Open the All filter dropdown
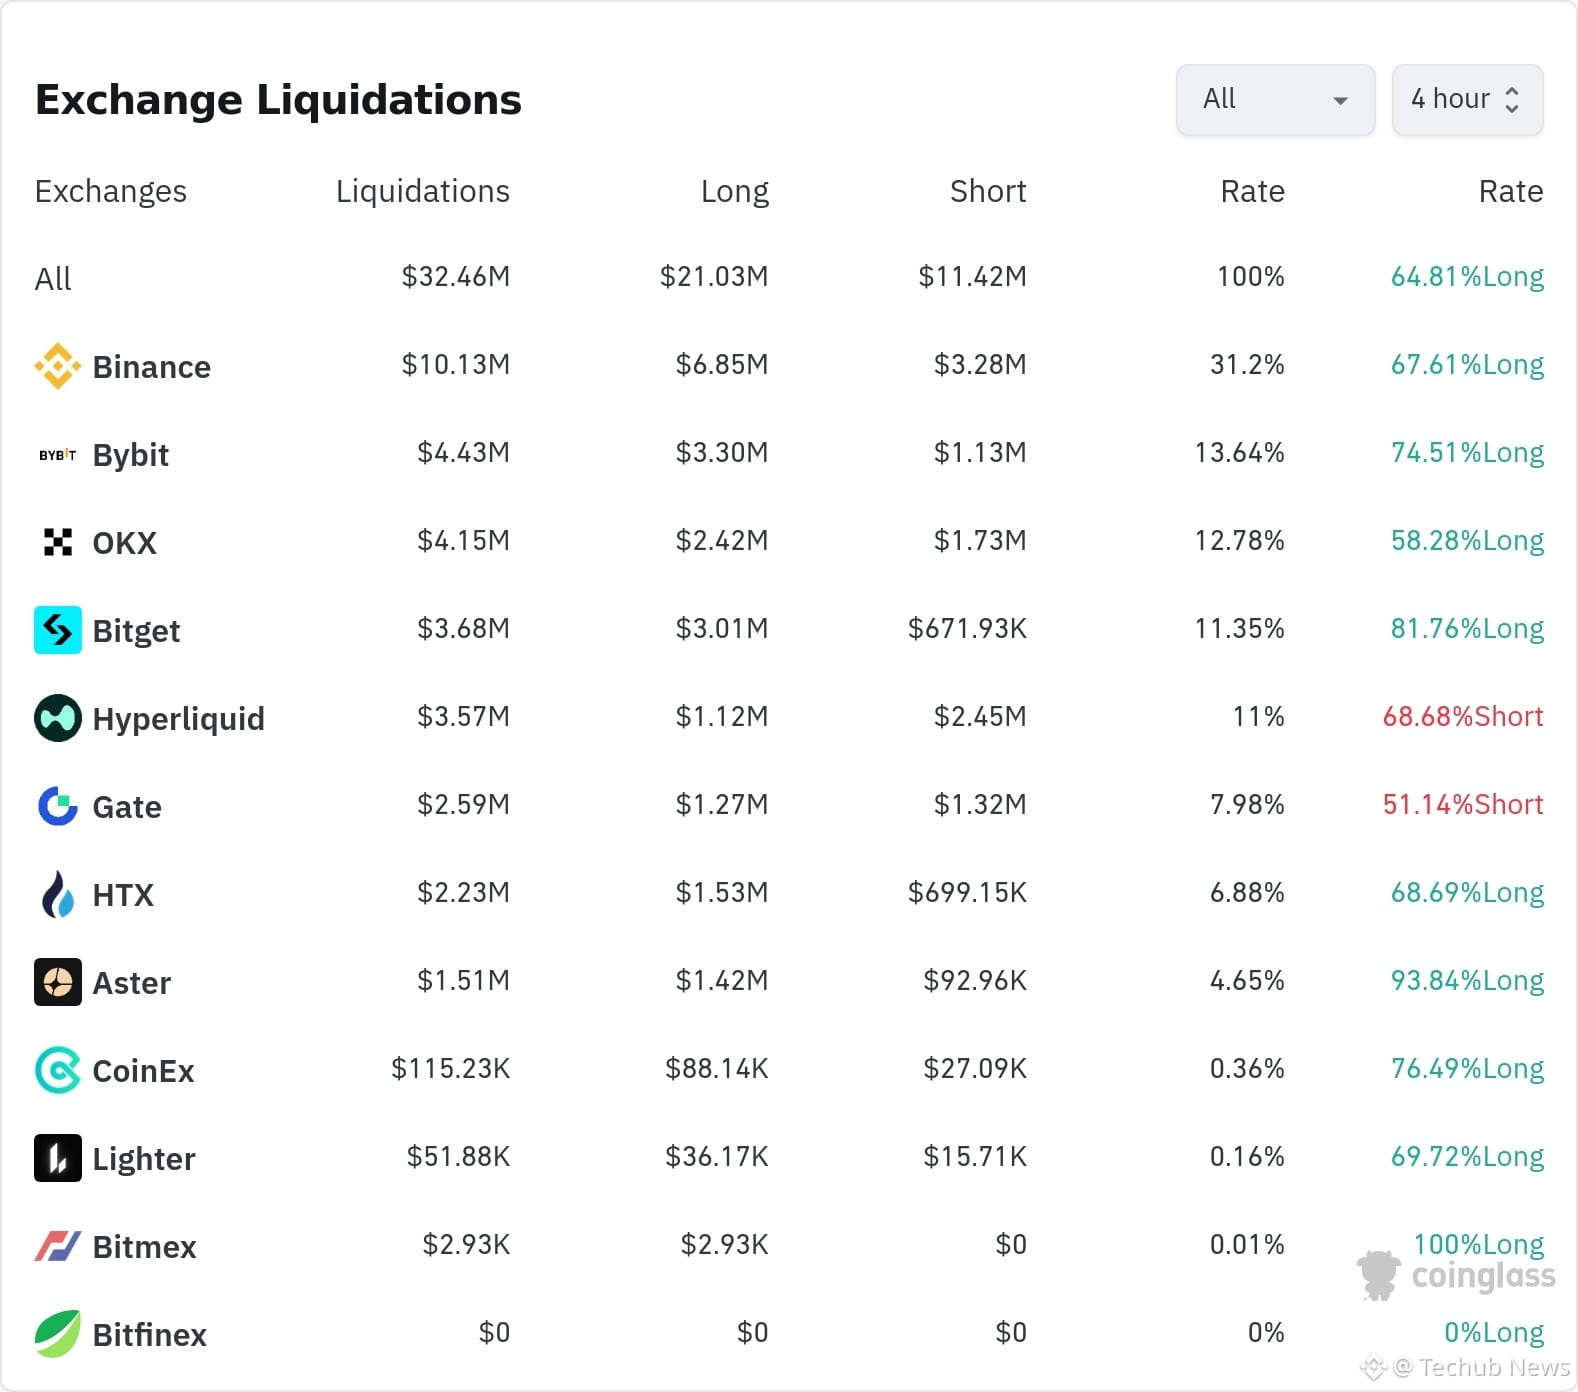1578x1392 pixels. [1275, 99]
